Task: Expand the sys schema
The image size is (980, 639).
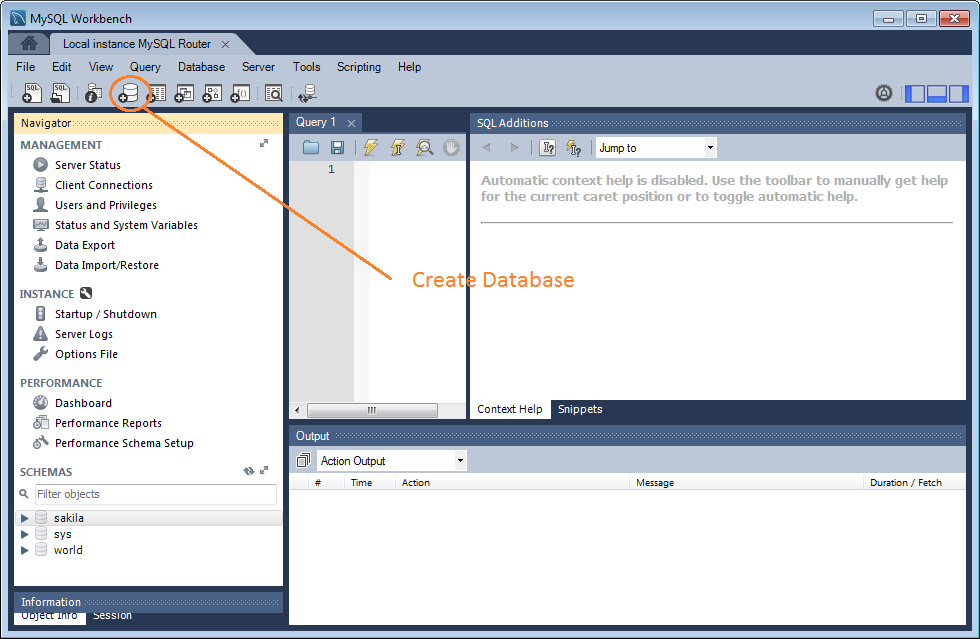Action: coord(24,534)
